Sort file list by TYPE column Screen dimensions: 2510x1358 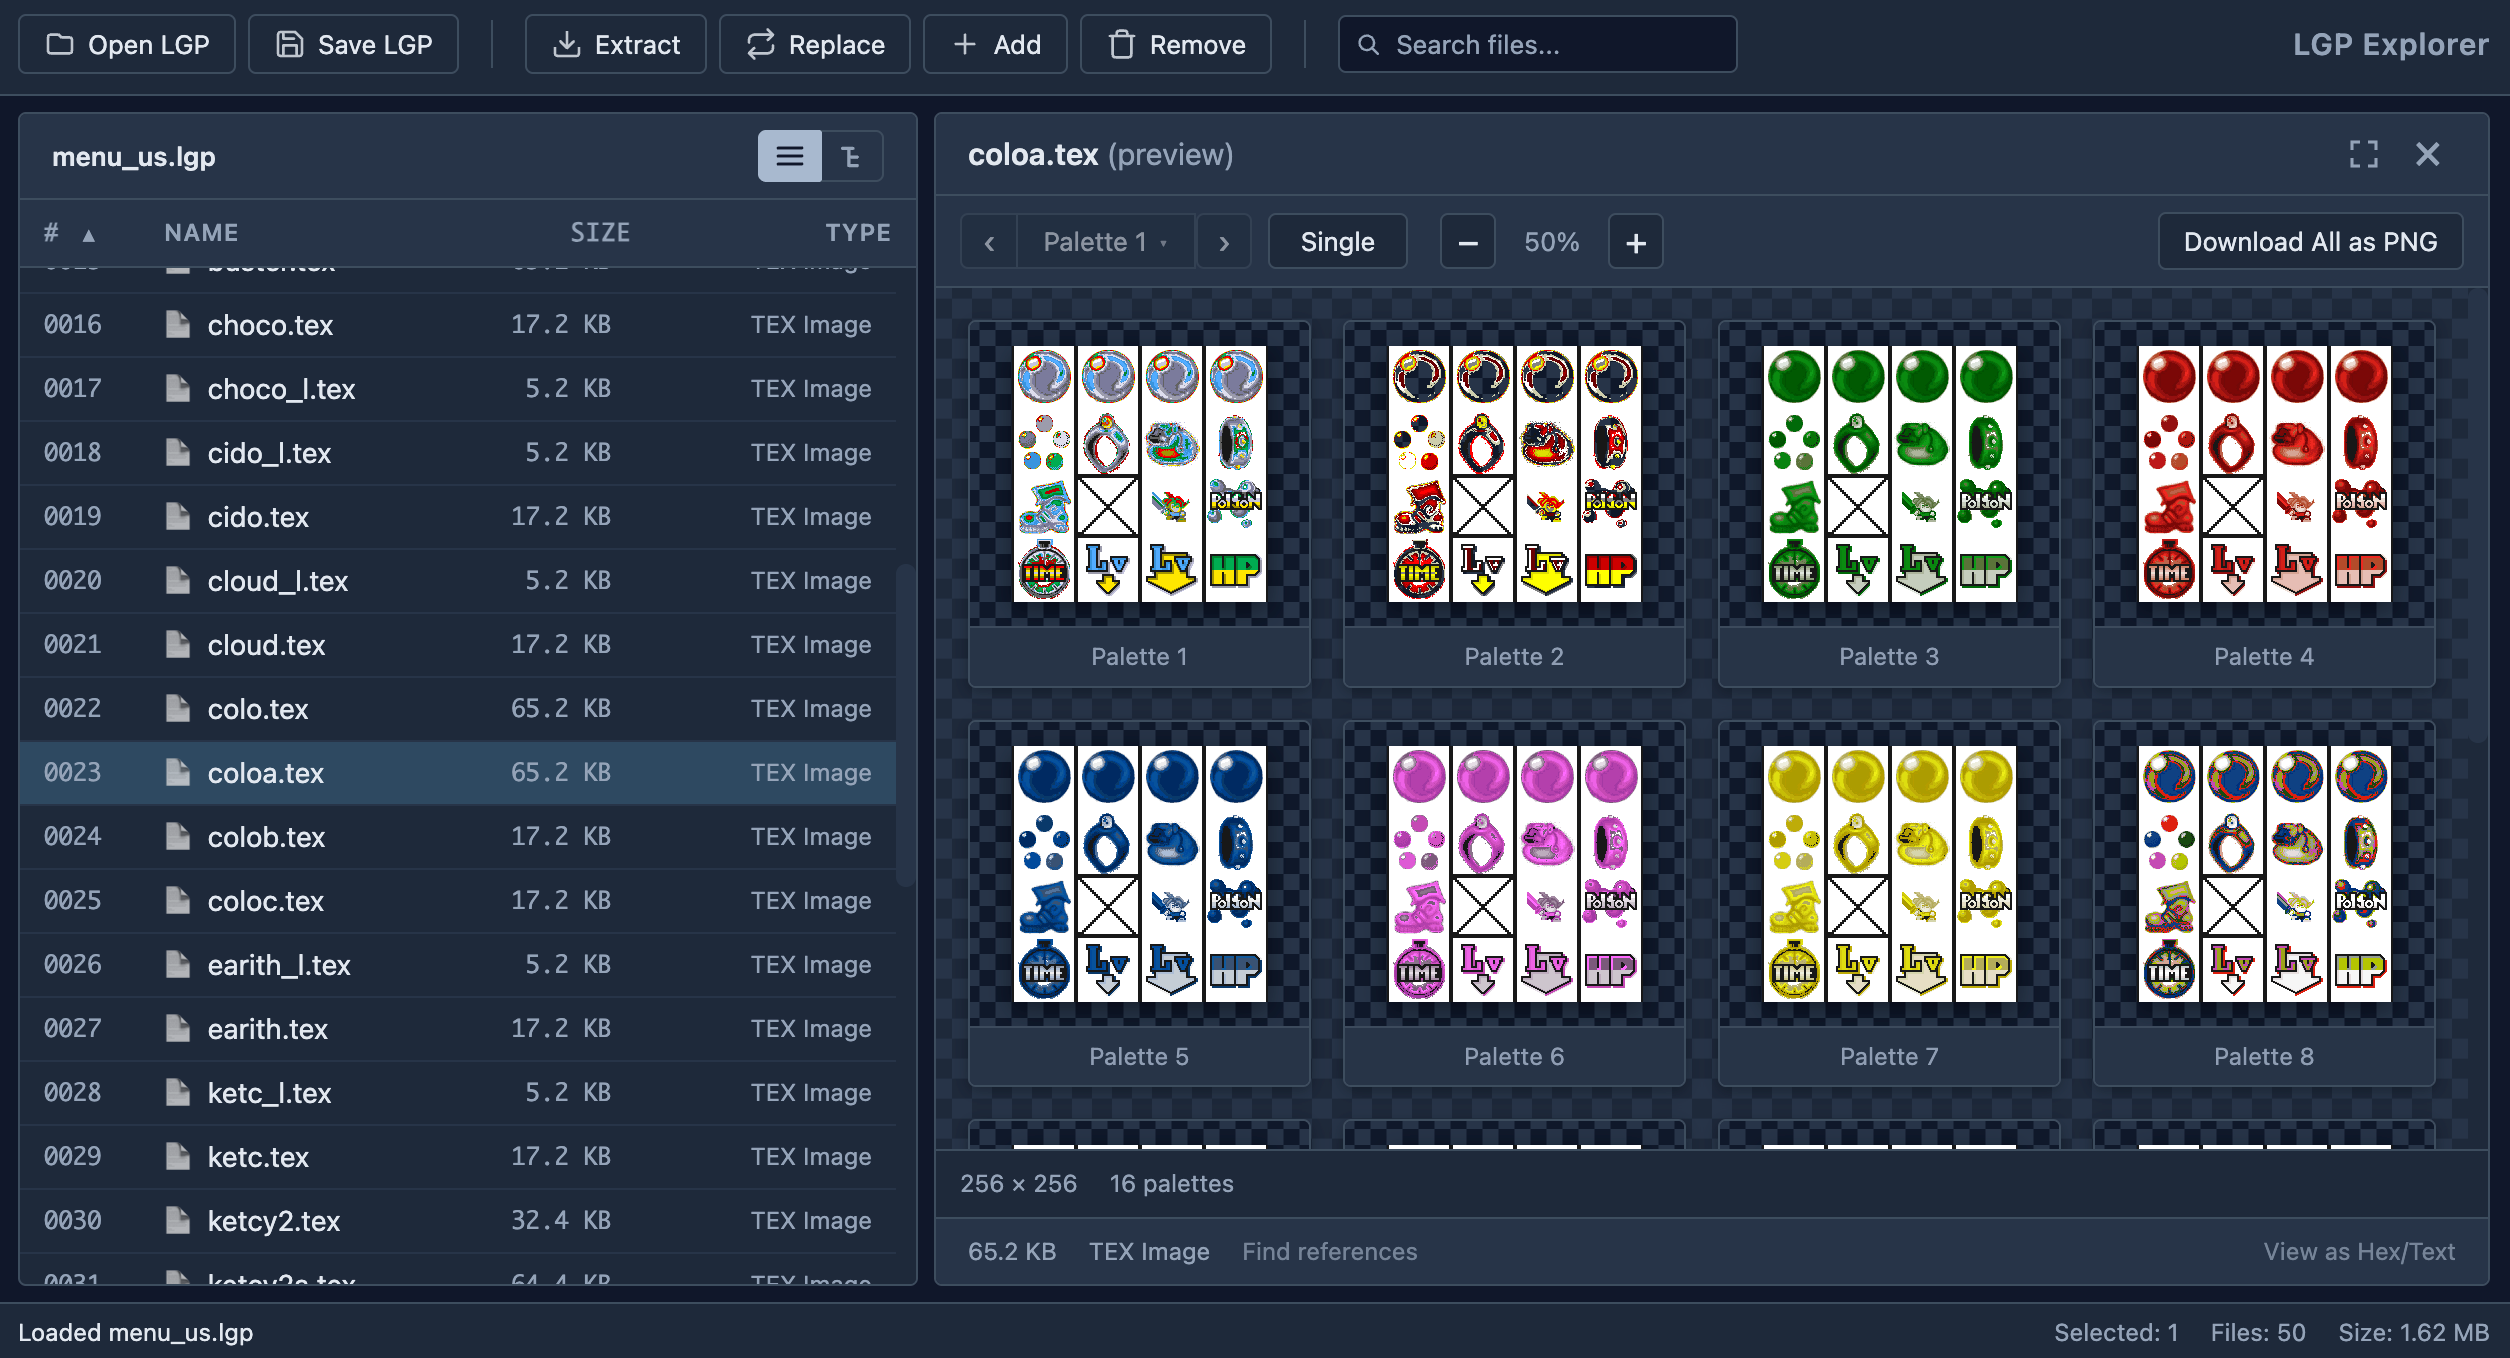pyautogui.click(x=858, y=233)
